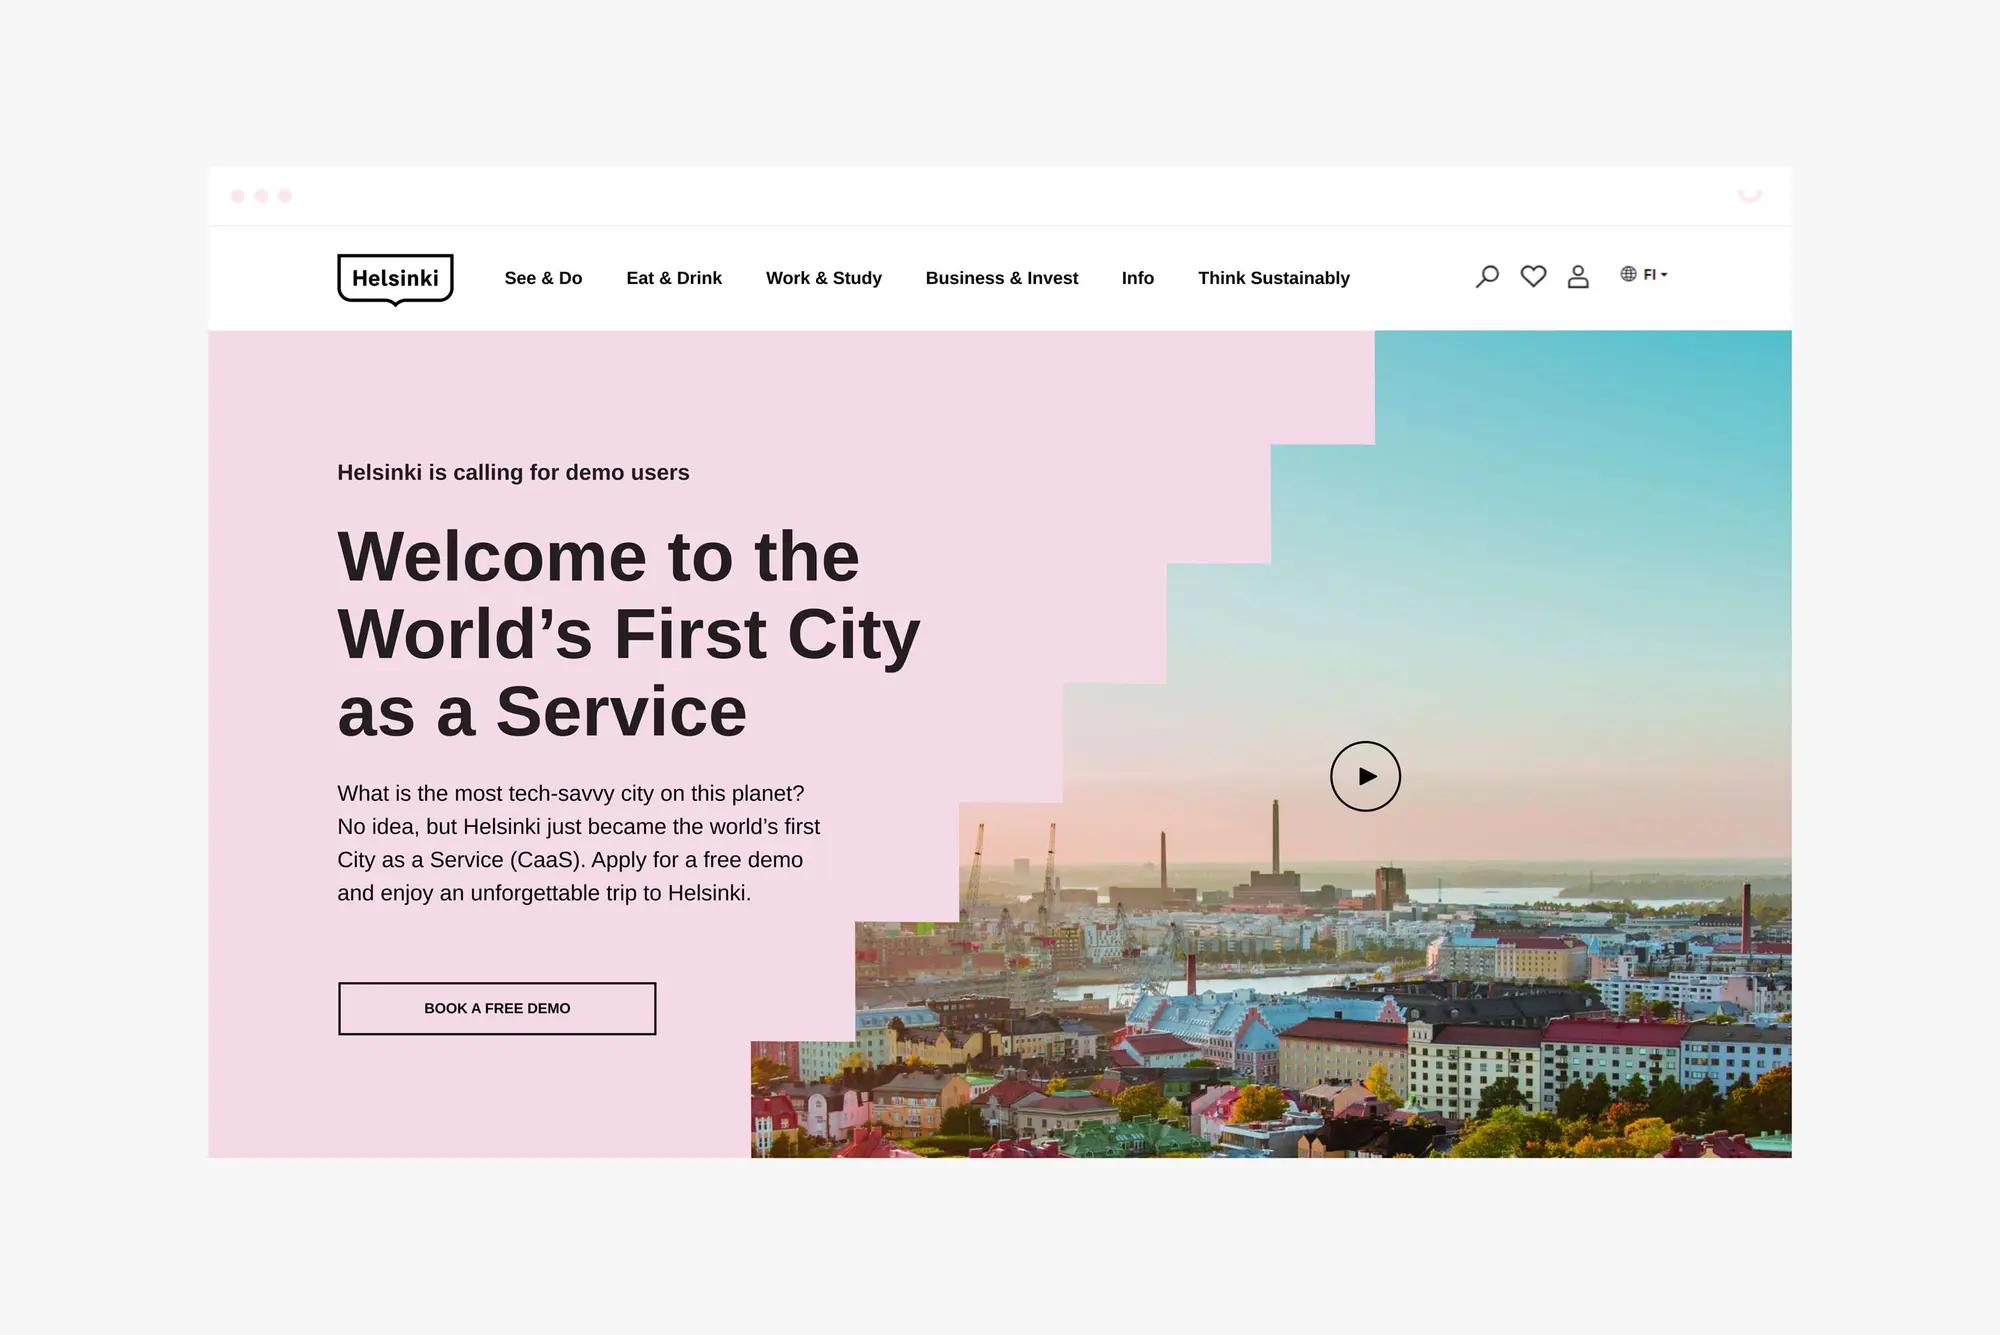The height and width of the screenshot is (1335, 2000).
Task: Click the search magnifier icon
Action: point(1487,276)
